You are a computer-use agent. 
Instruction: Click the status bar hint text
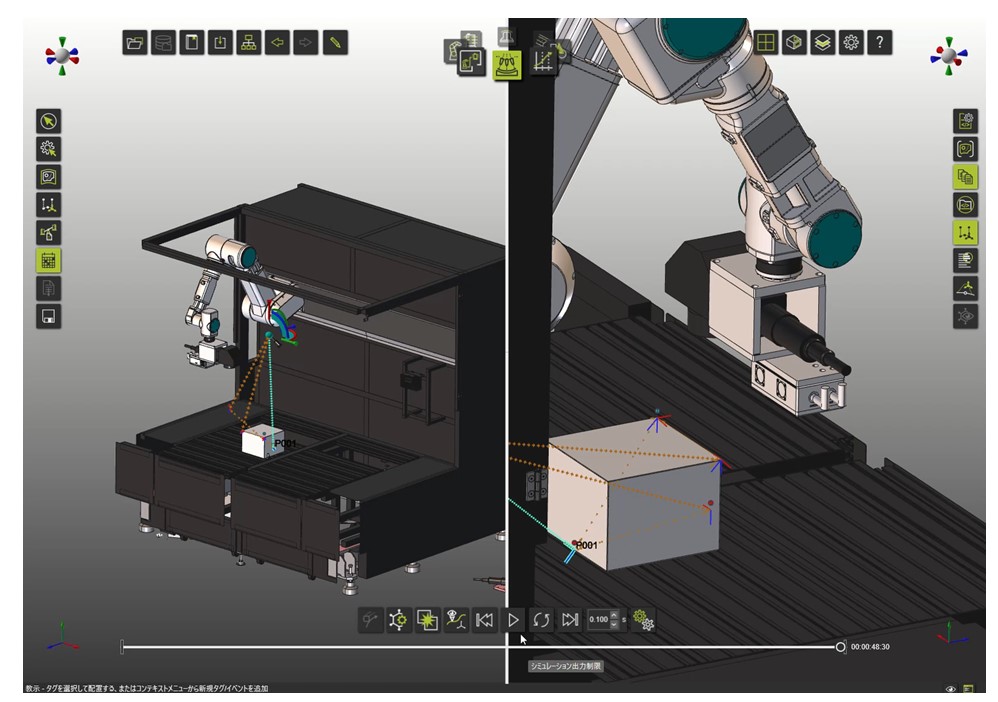(x=147, y=688)
